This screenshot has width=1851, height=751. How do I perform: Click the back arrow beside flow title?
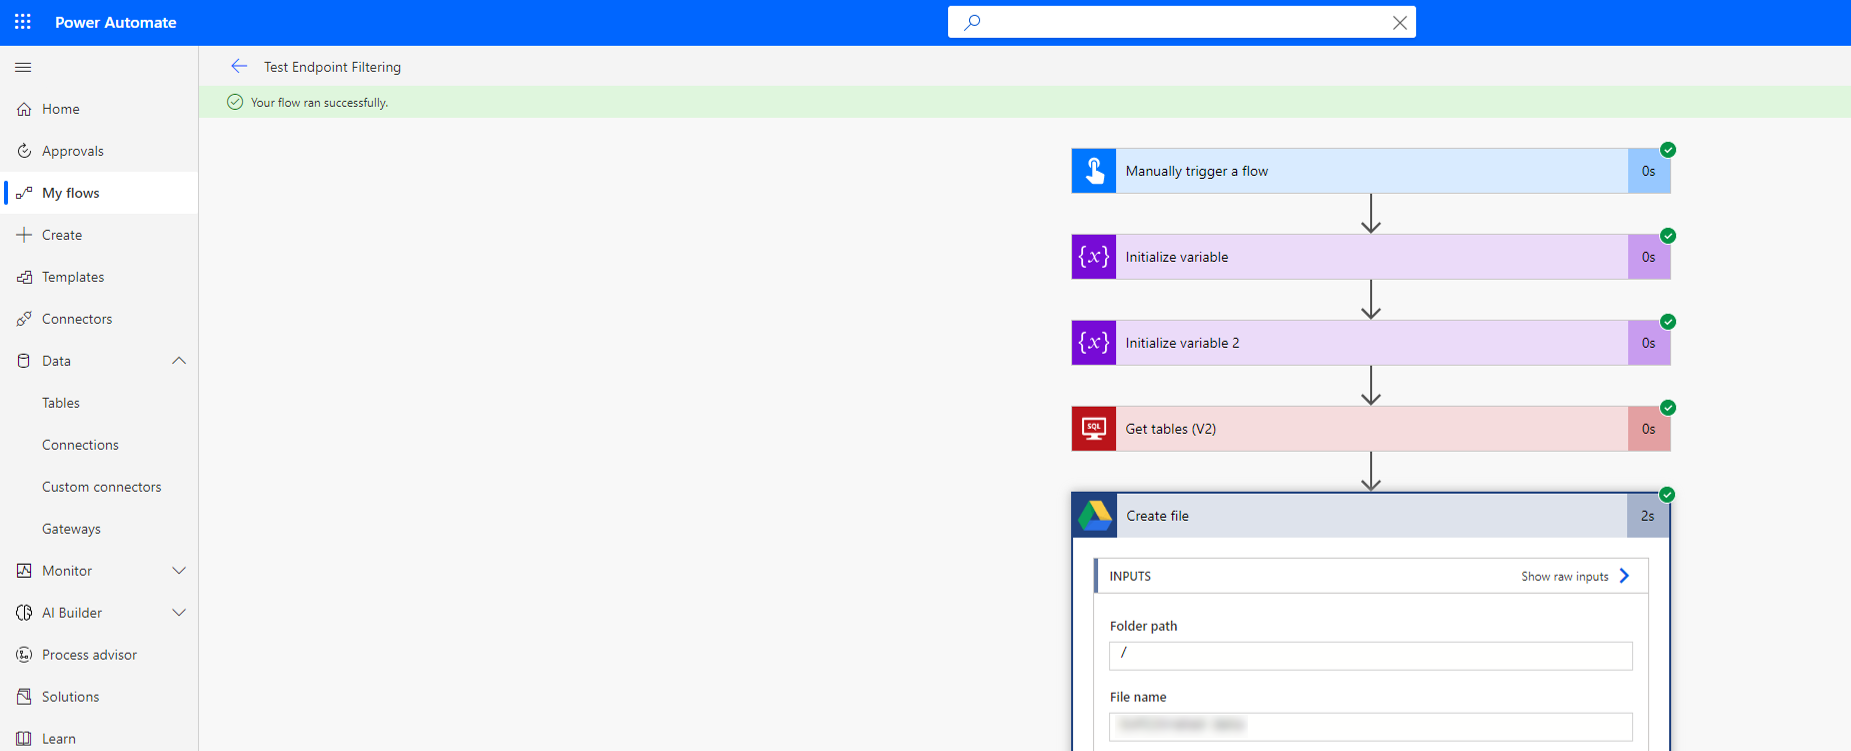[x=238, y=66]
